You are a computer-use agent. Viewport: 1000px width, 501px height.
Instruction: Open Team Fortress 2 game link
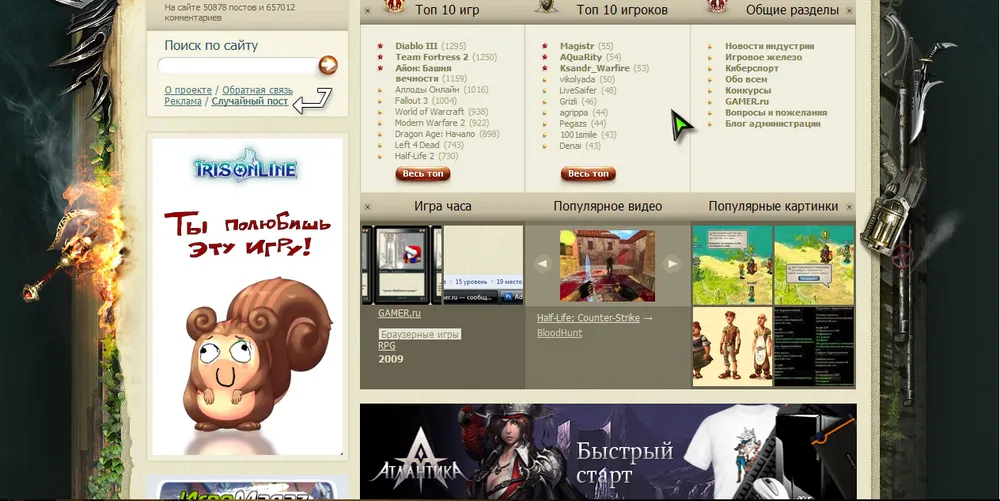click(x=432, y=57)
